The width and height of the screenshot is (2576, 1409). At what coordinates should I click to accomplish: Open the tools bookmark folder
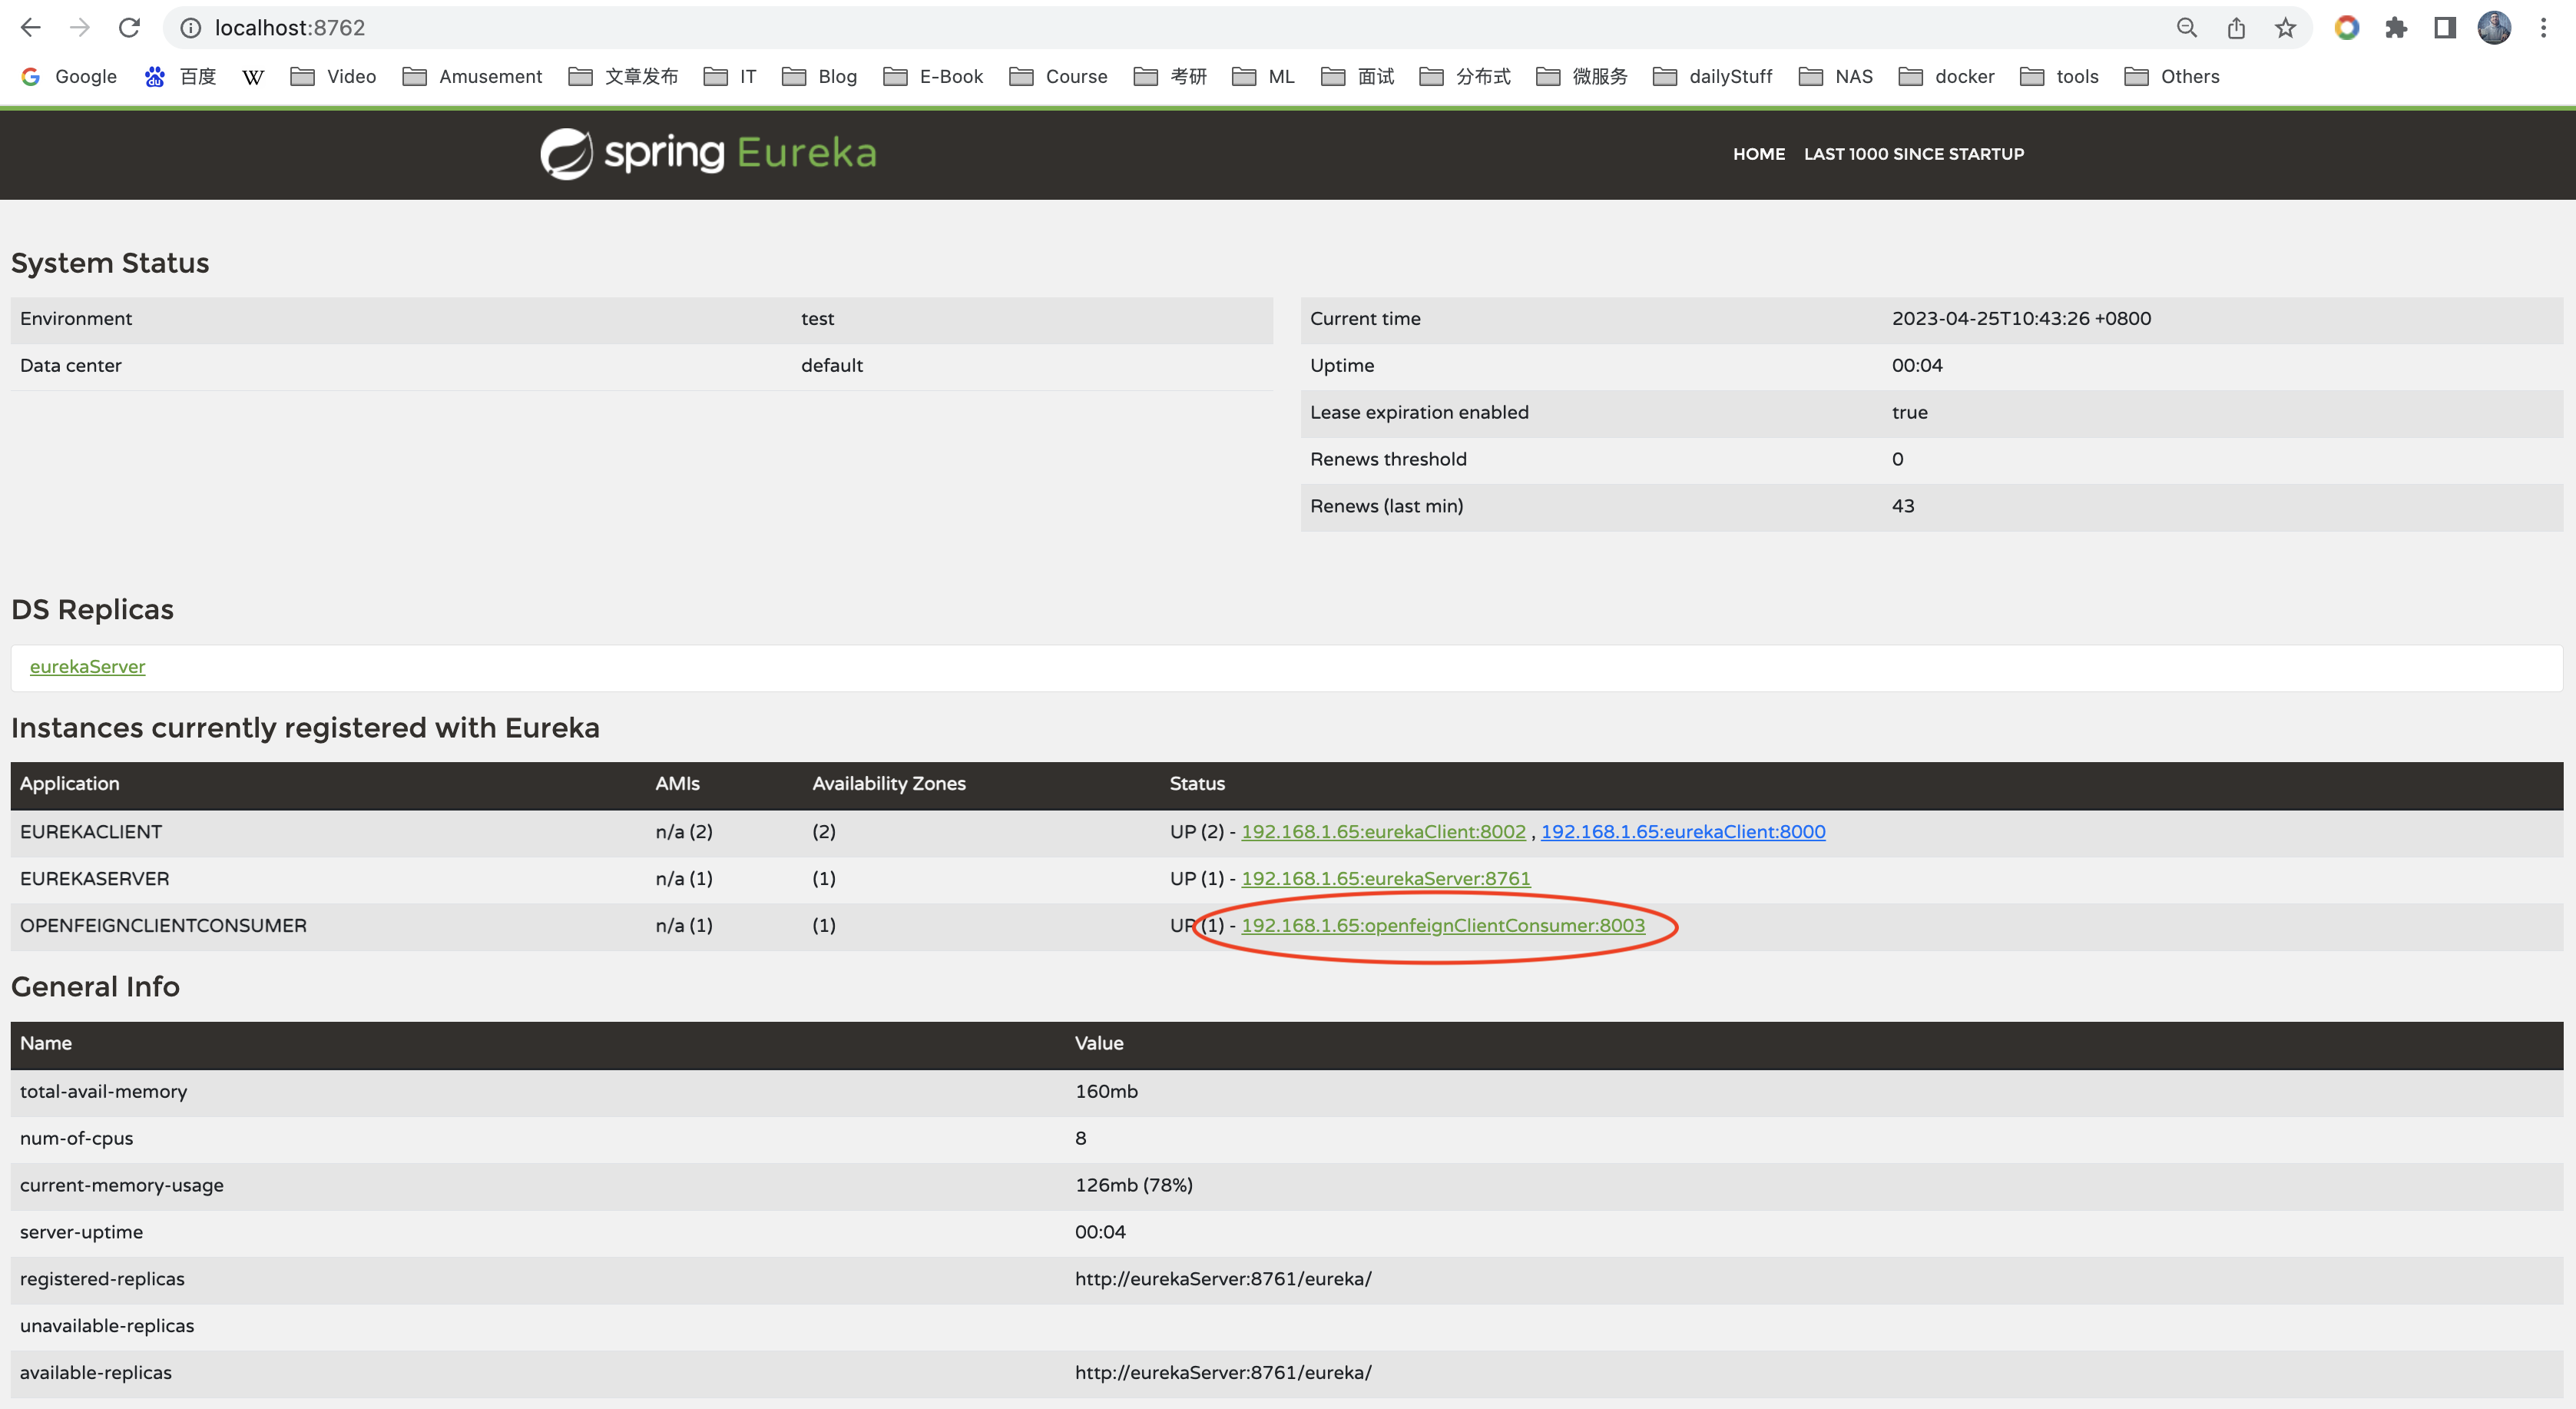2059,77
